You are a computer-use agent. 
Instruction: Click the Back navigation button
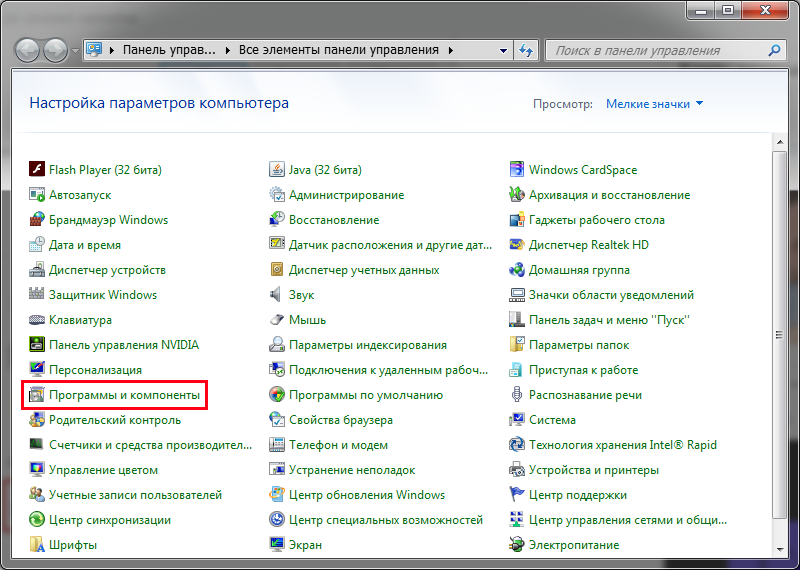(28, 51)
